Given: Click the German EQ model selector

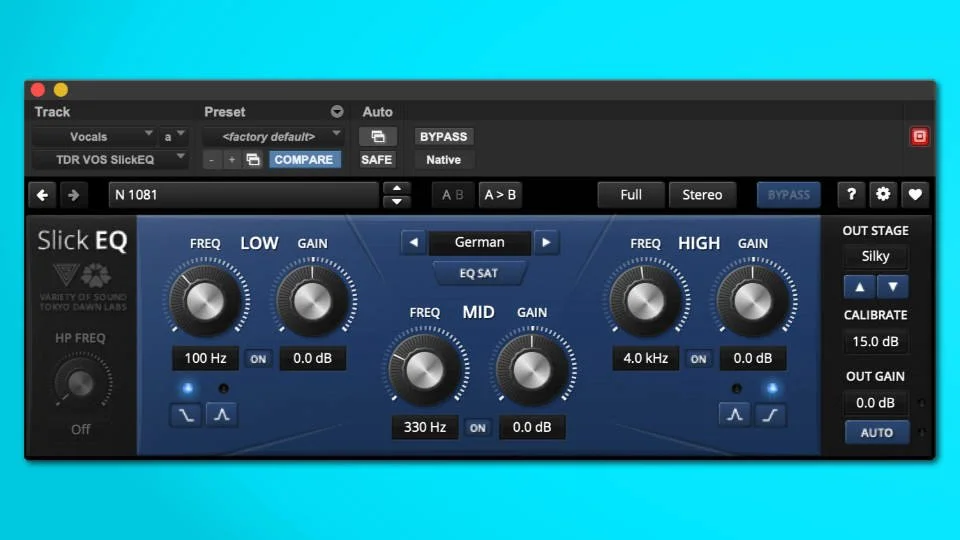Looking at the screenshot, I should click(479, 242).
